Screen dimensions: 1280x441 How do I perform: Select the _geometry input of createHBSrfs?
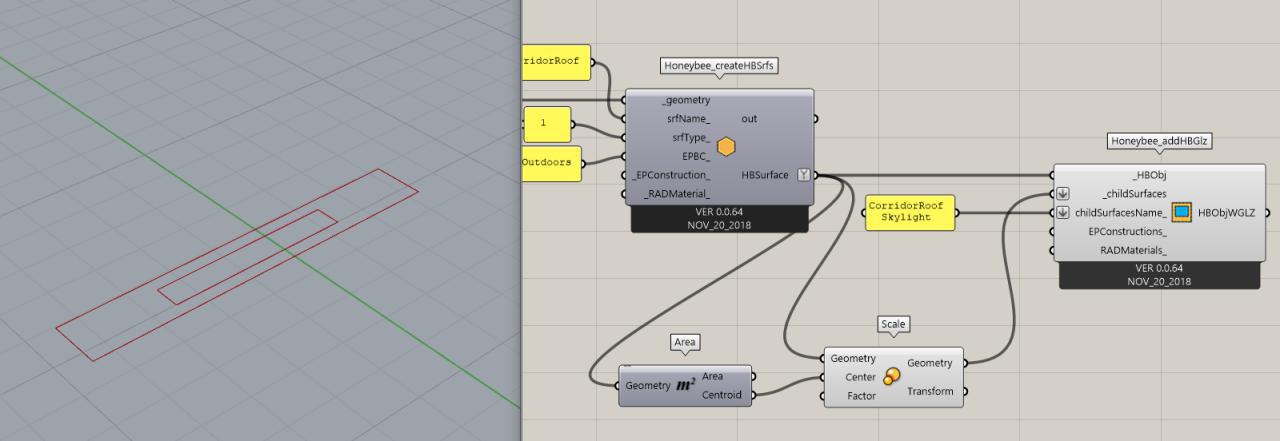coord(686,100)
